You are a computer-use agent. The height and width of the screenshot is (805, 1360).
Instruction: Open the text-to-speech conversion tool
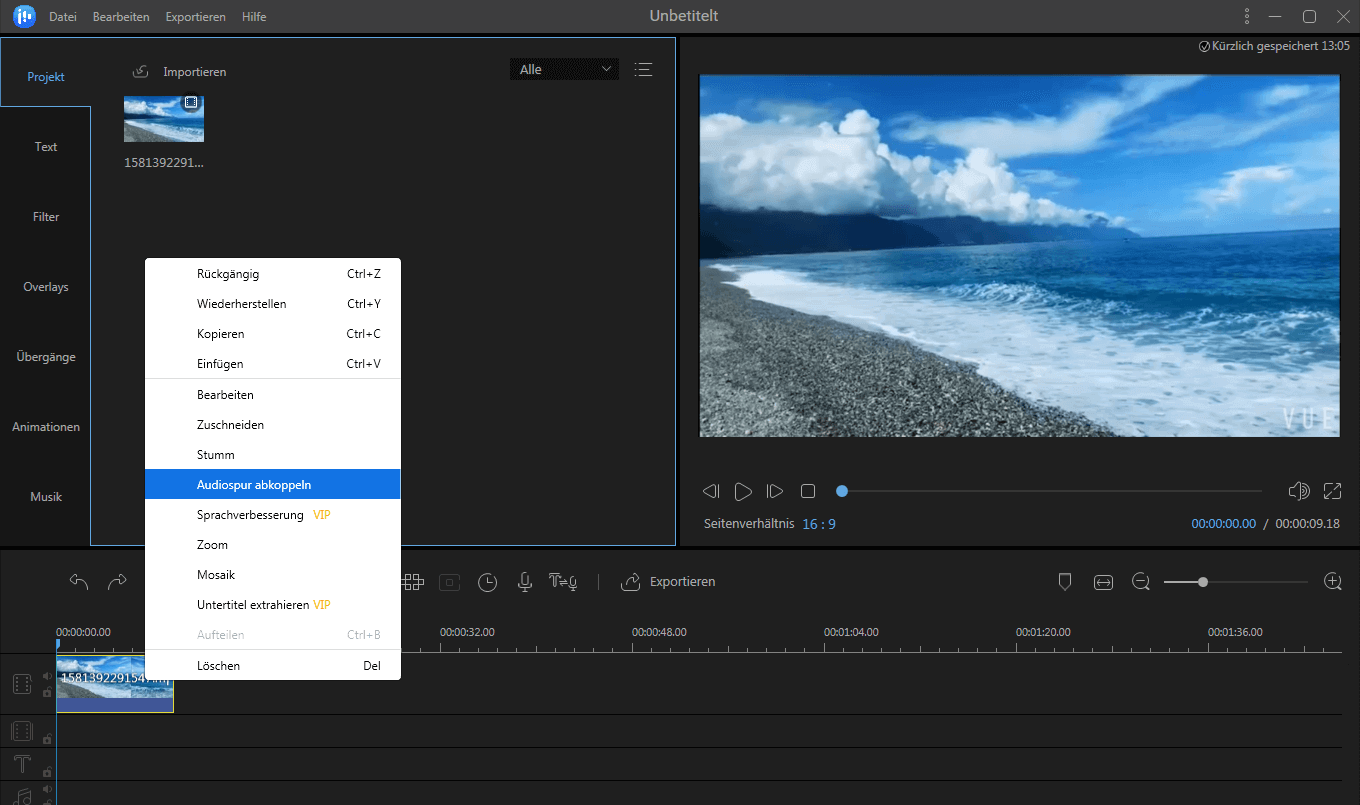tap(562, 581)
